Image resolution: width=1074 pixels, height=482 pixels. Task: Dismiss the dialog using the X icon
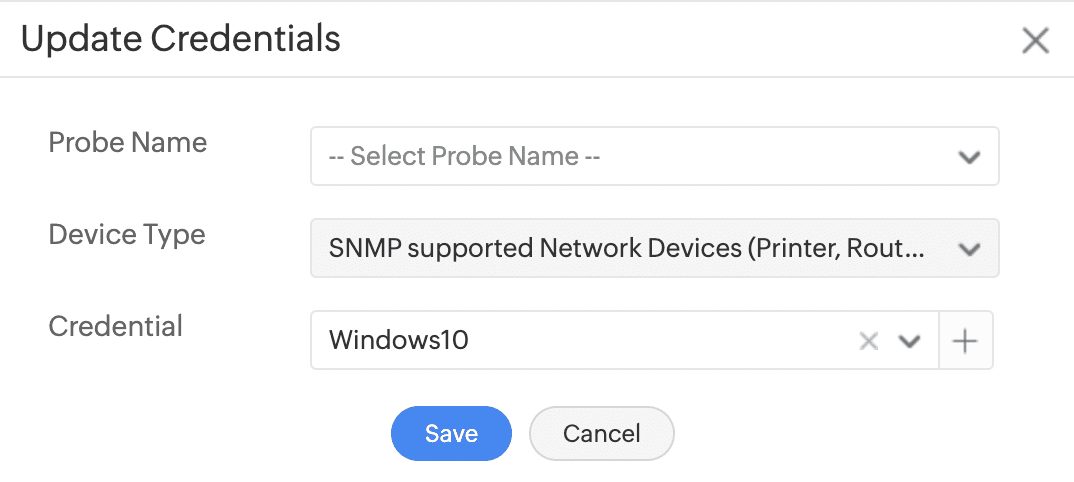[x=1035, y=41]
